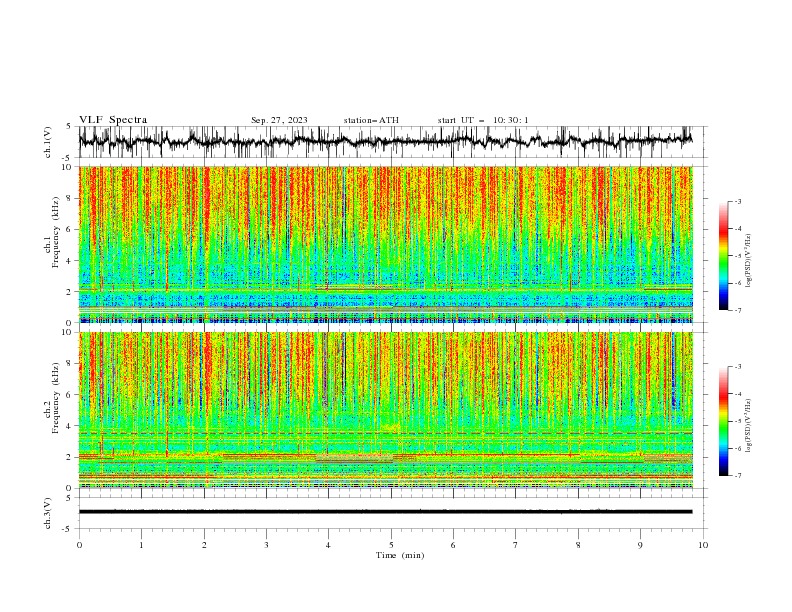The width and height of the screenshot is (792, 612).
Task: Click the "-7" tick on lower color bar
Action: pyautogui.click(x=738, y=476)
